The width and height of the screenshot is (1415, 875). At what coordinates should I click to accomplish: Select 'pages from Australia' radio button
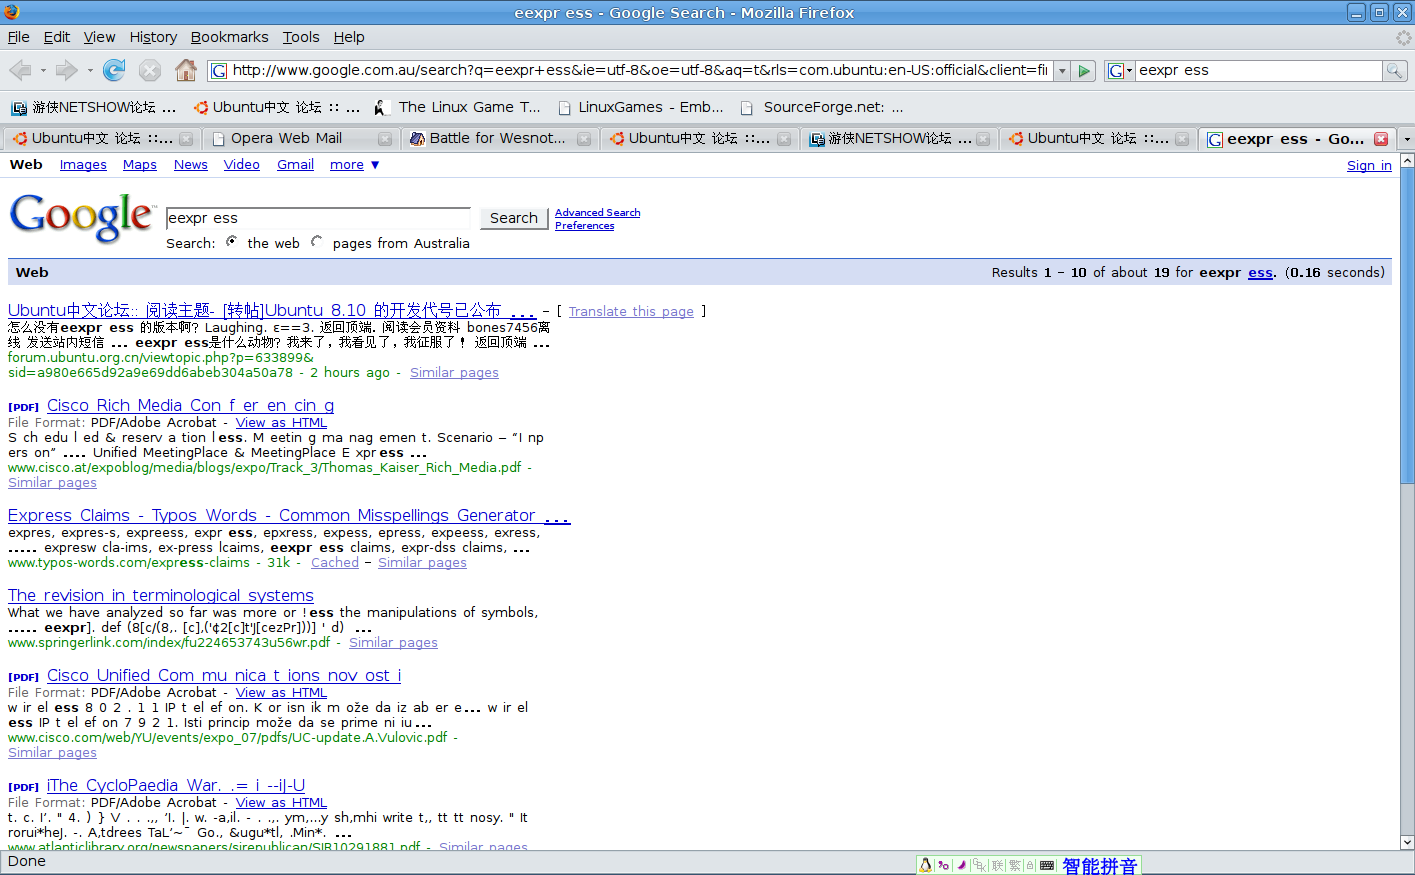(x=316, y=241)
